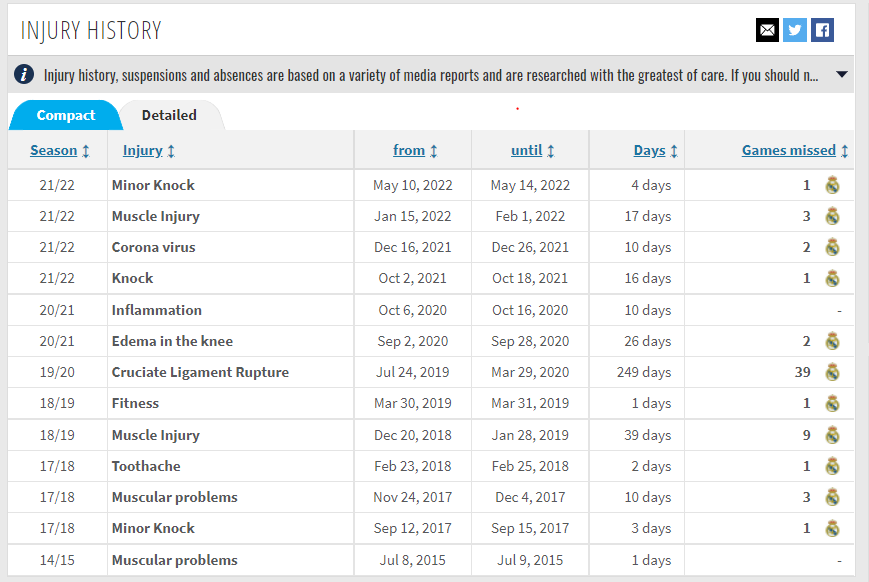
Task: Share on Twitter icon
Action: click(795, 30)
